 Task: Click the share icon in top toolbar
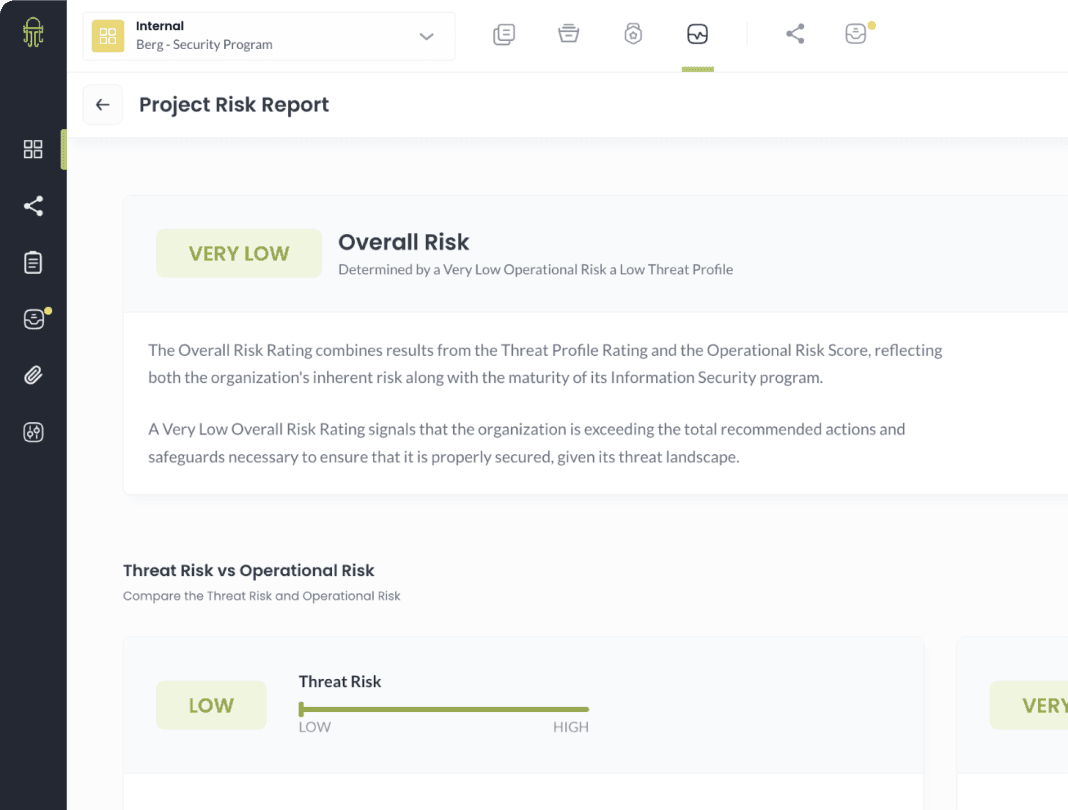795,34
